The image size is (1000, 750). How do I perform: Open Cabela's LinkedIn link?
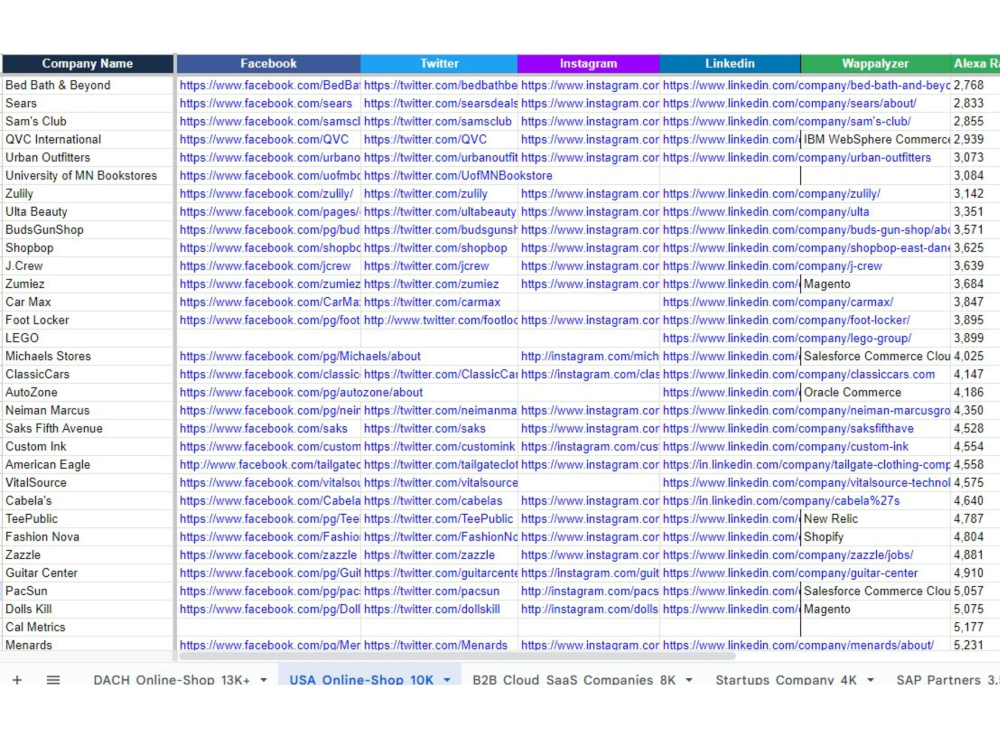(x=781, y=501)
